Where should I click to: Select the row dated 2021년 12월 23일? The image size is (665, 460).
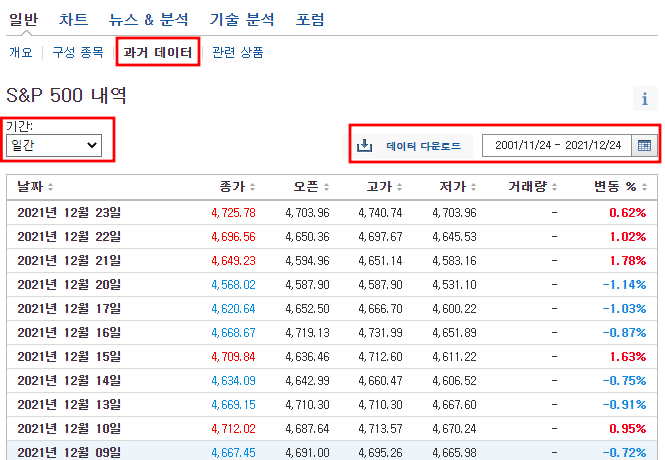coord(332,212)
